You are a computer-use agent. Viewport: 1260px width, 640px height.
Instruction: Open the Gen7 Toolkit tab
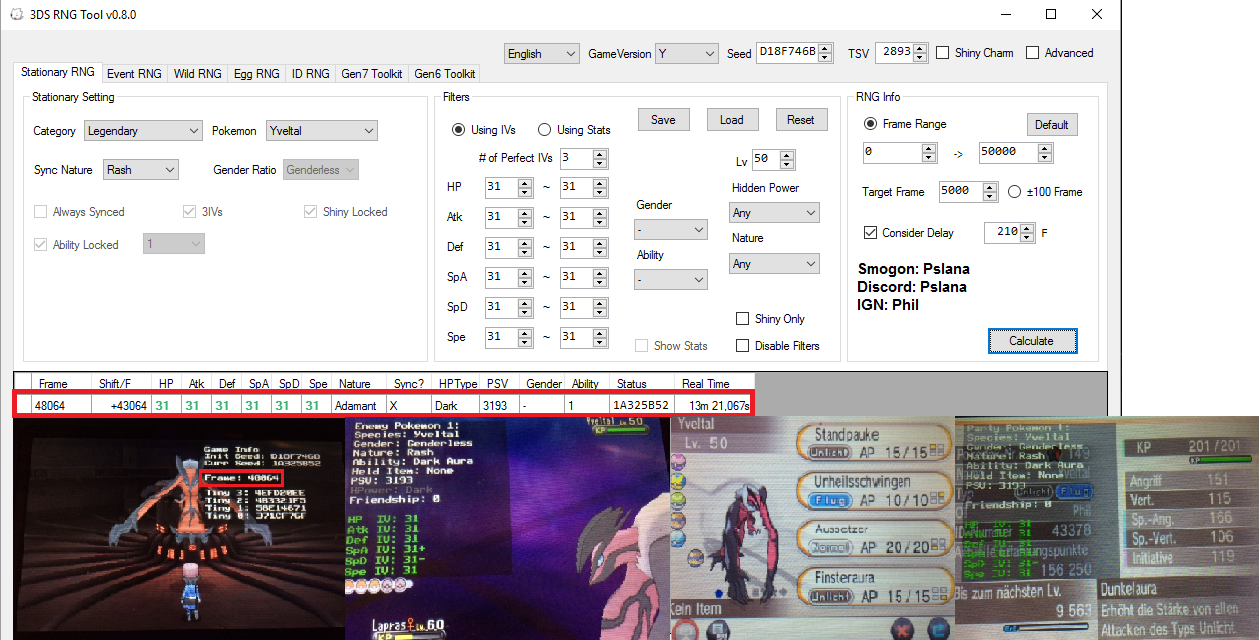click(x=372, y=74)
